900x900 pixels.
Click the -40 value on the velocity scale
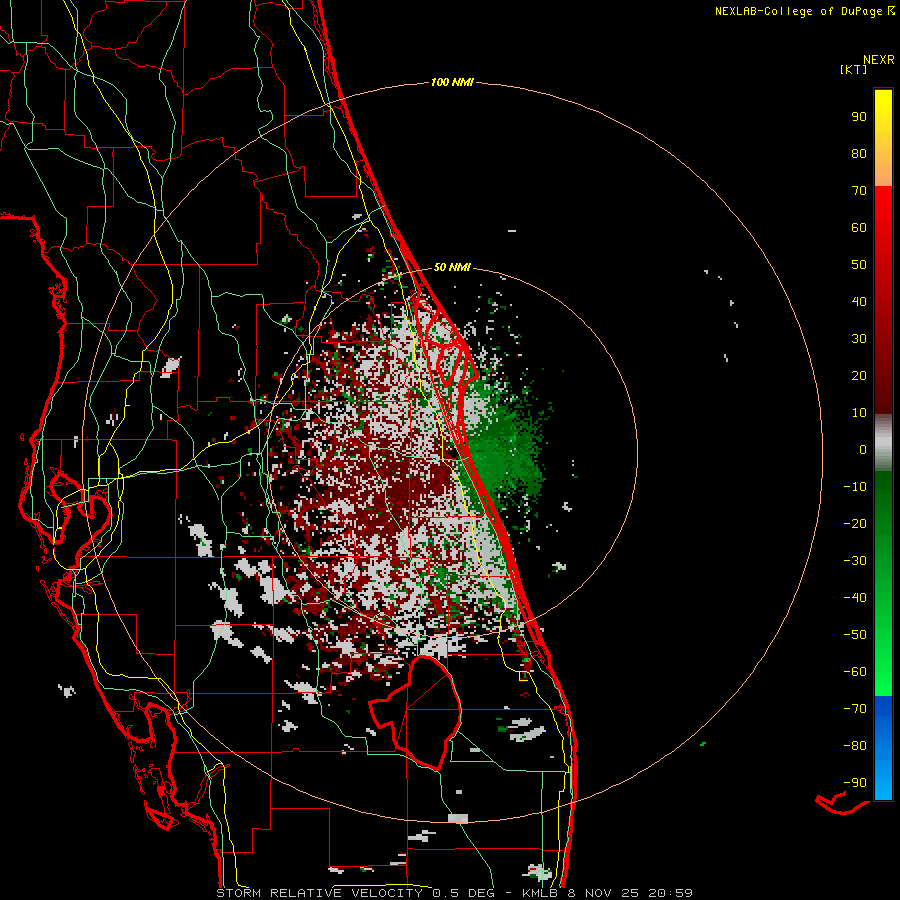click(855, 598)
